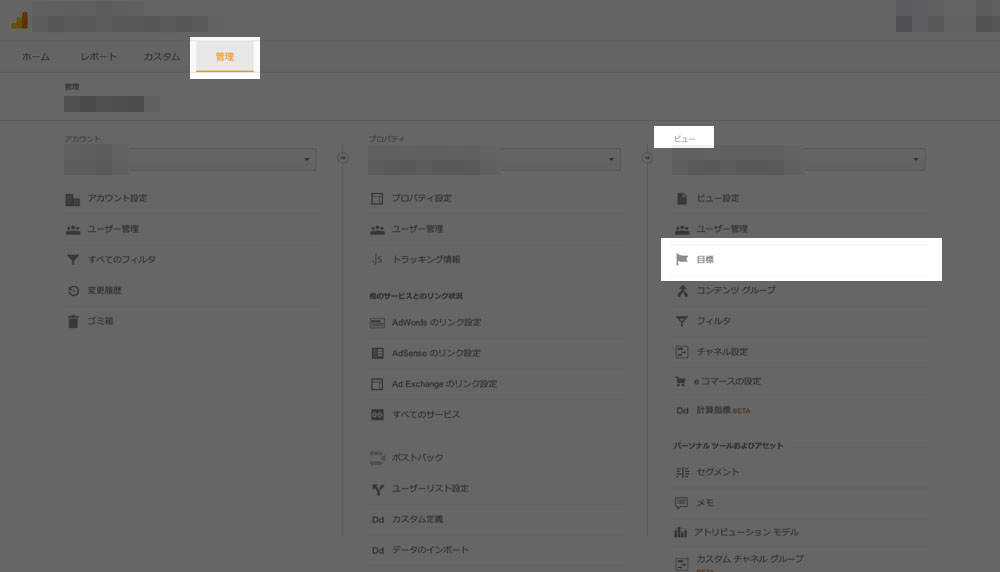Click the チャネル設定 icon
The image size is (1000, 572).
682,352
